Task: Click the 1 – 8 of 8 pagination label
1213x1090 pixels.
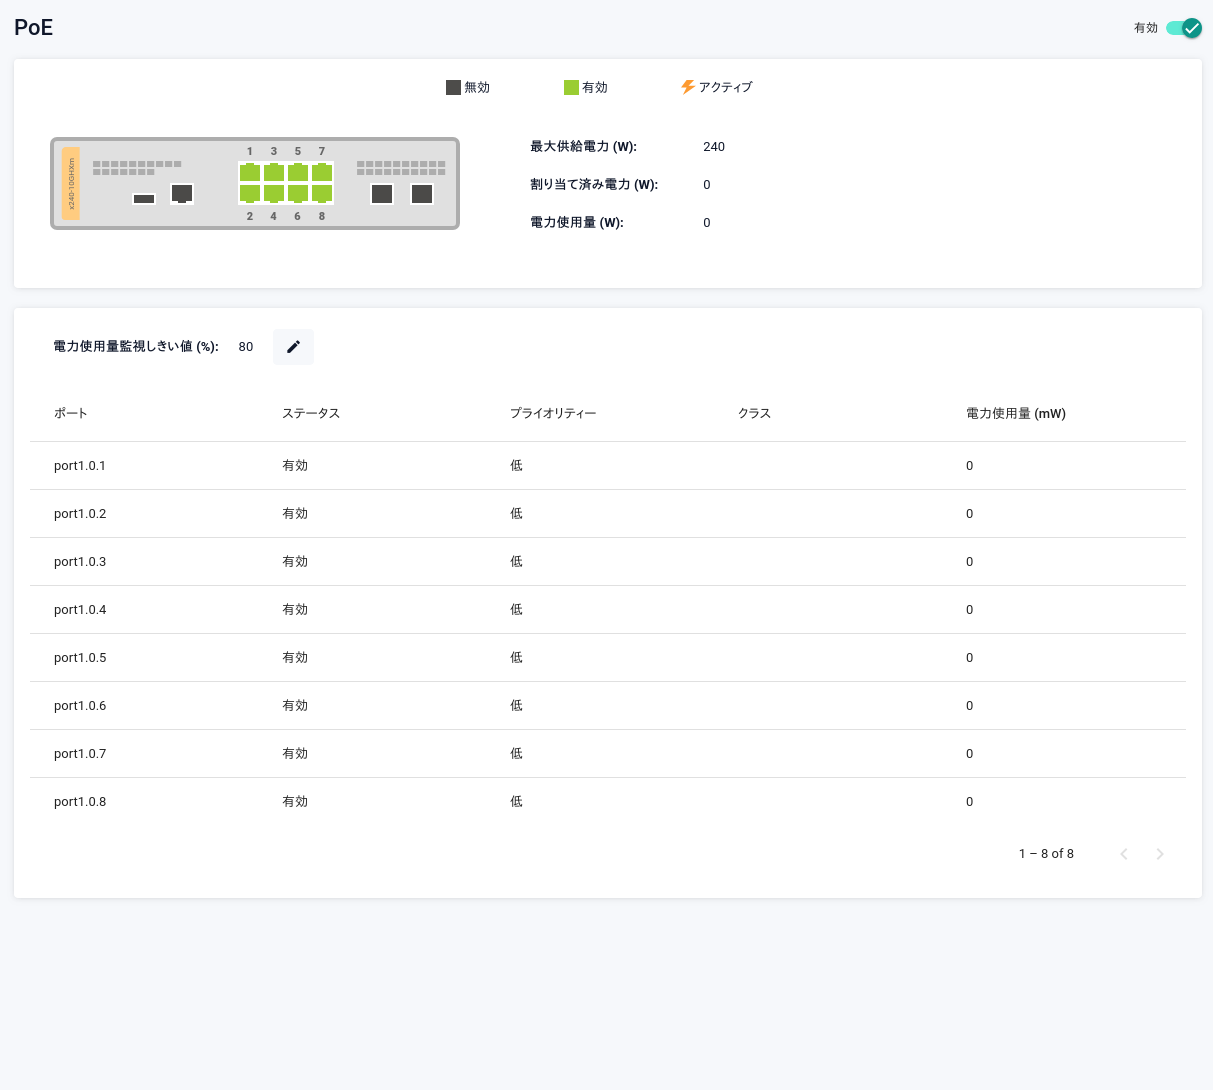Action: (1046, 854)
